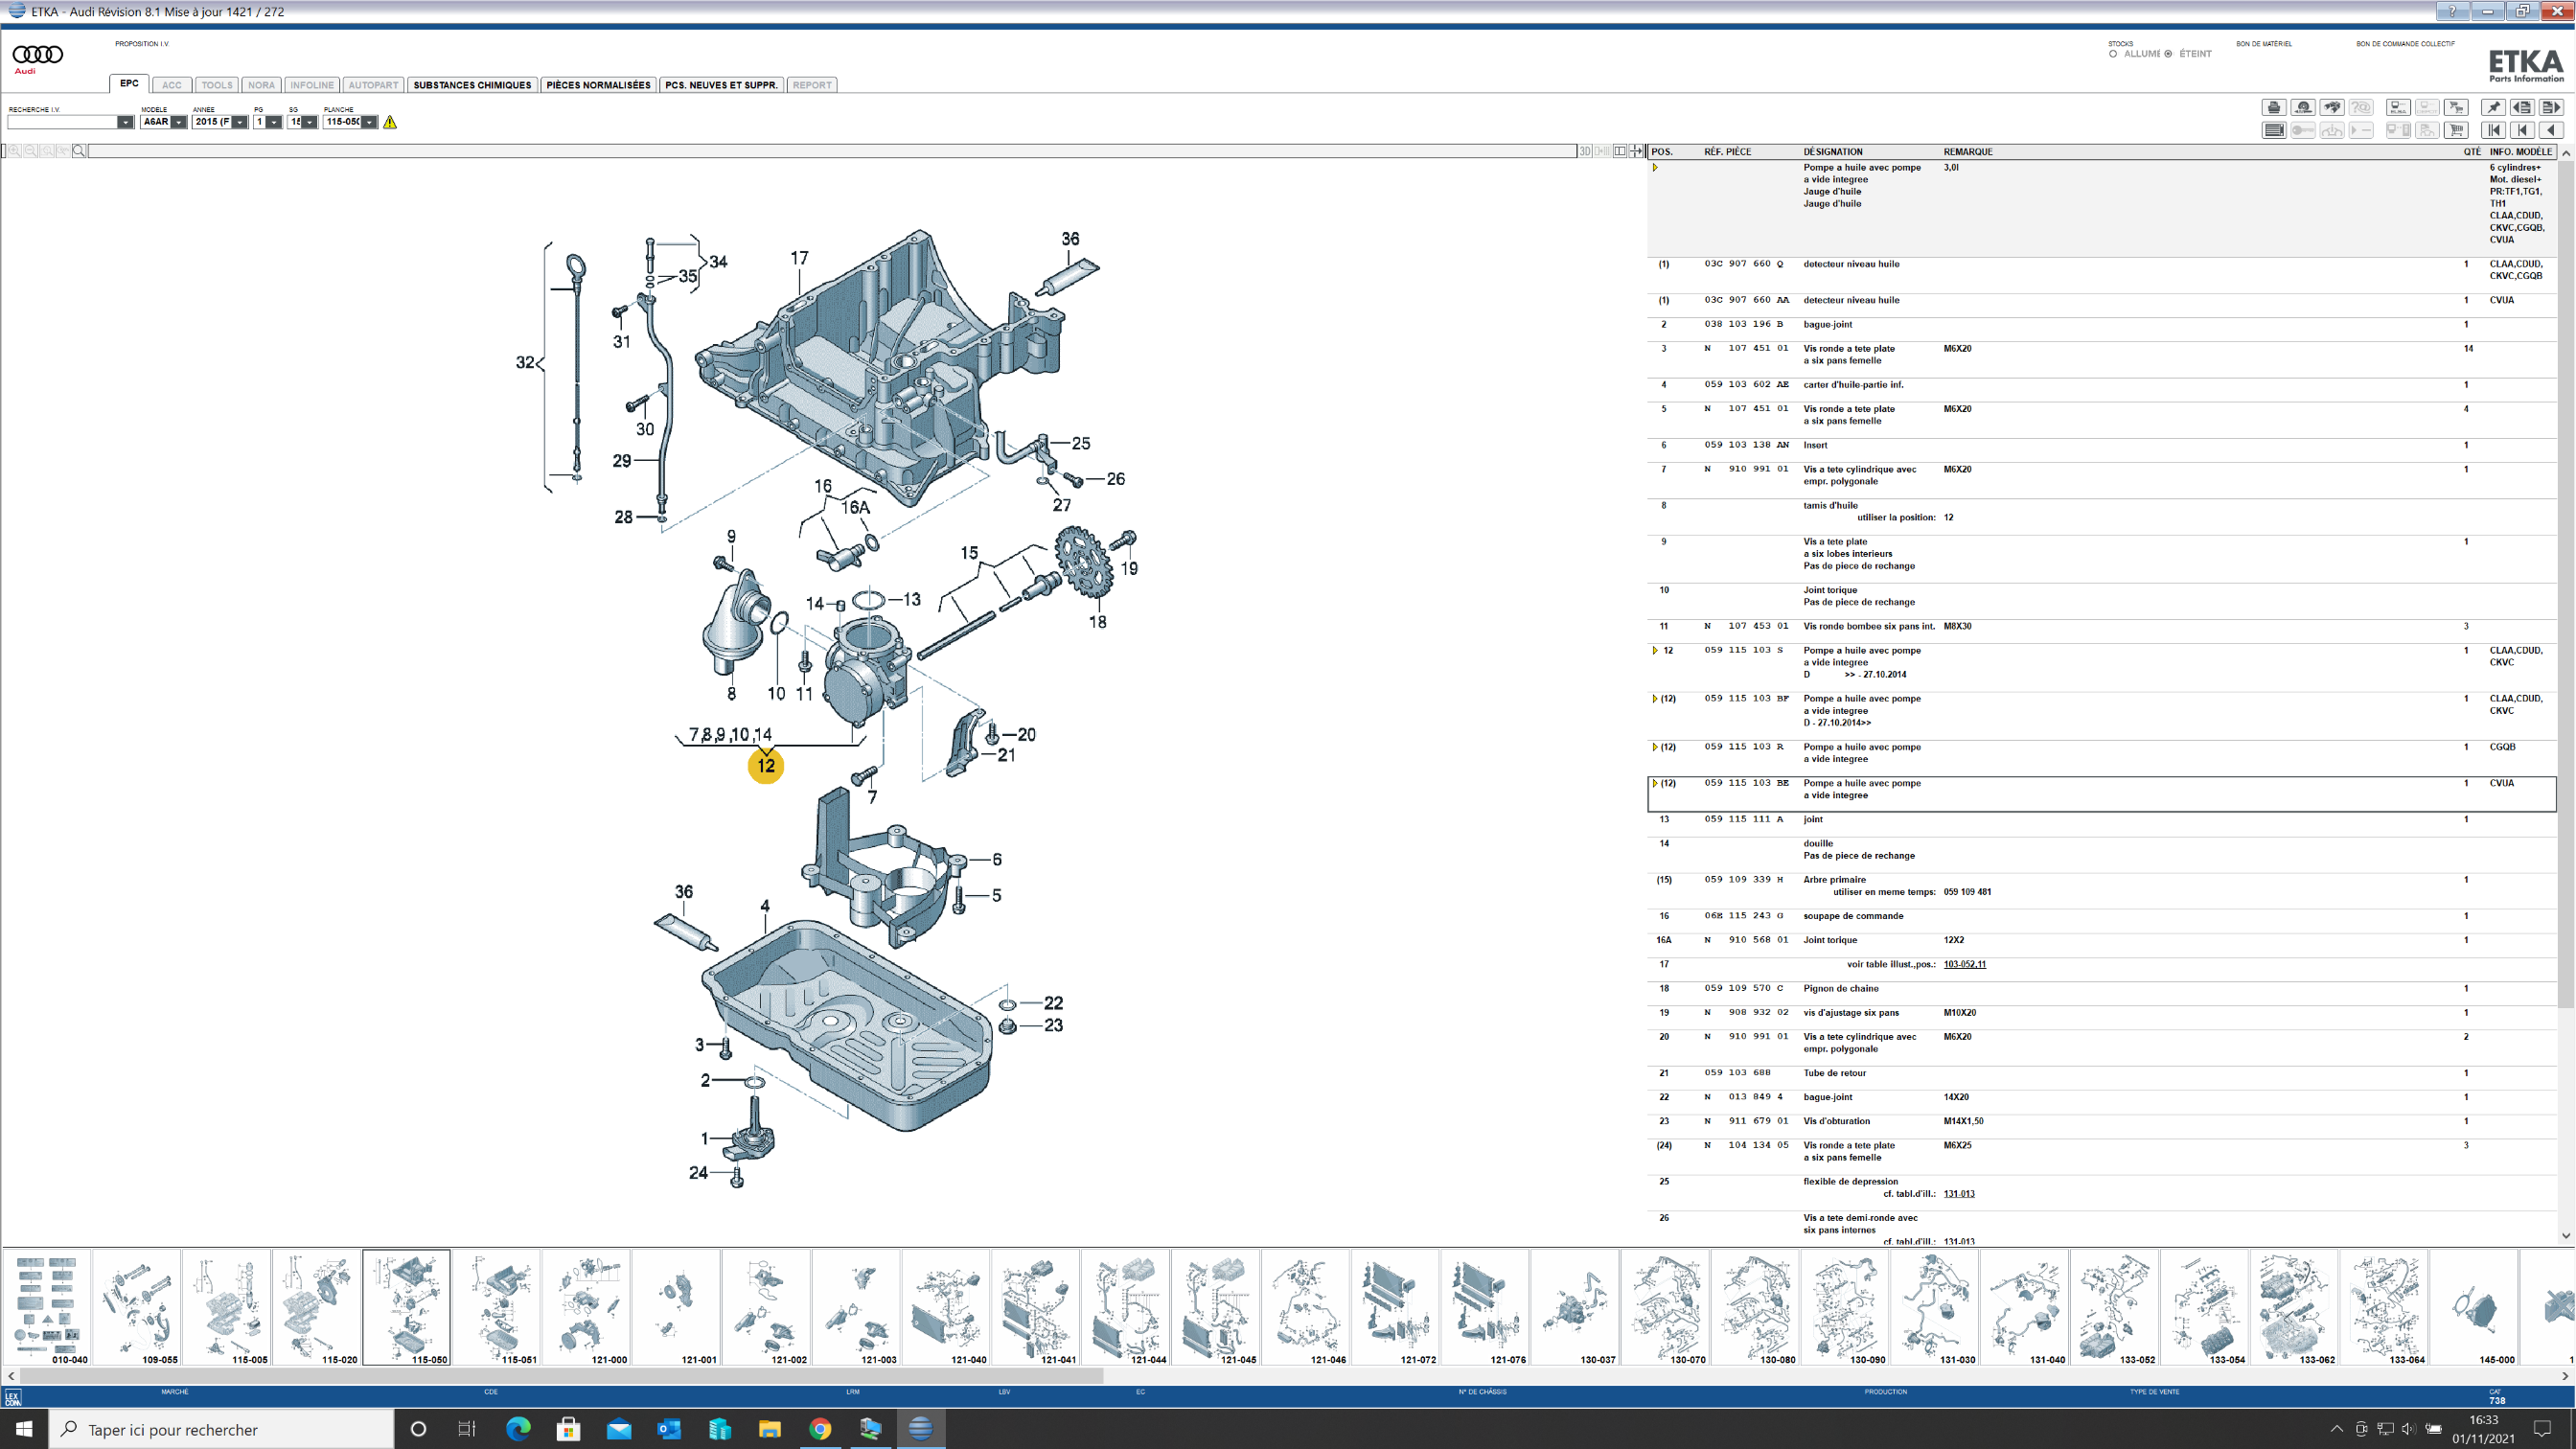Viewport: 2576px width, 1449px height.
Task: Click the printer icon in toolbar
Action: coord(2274,107)
